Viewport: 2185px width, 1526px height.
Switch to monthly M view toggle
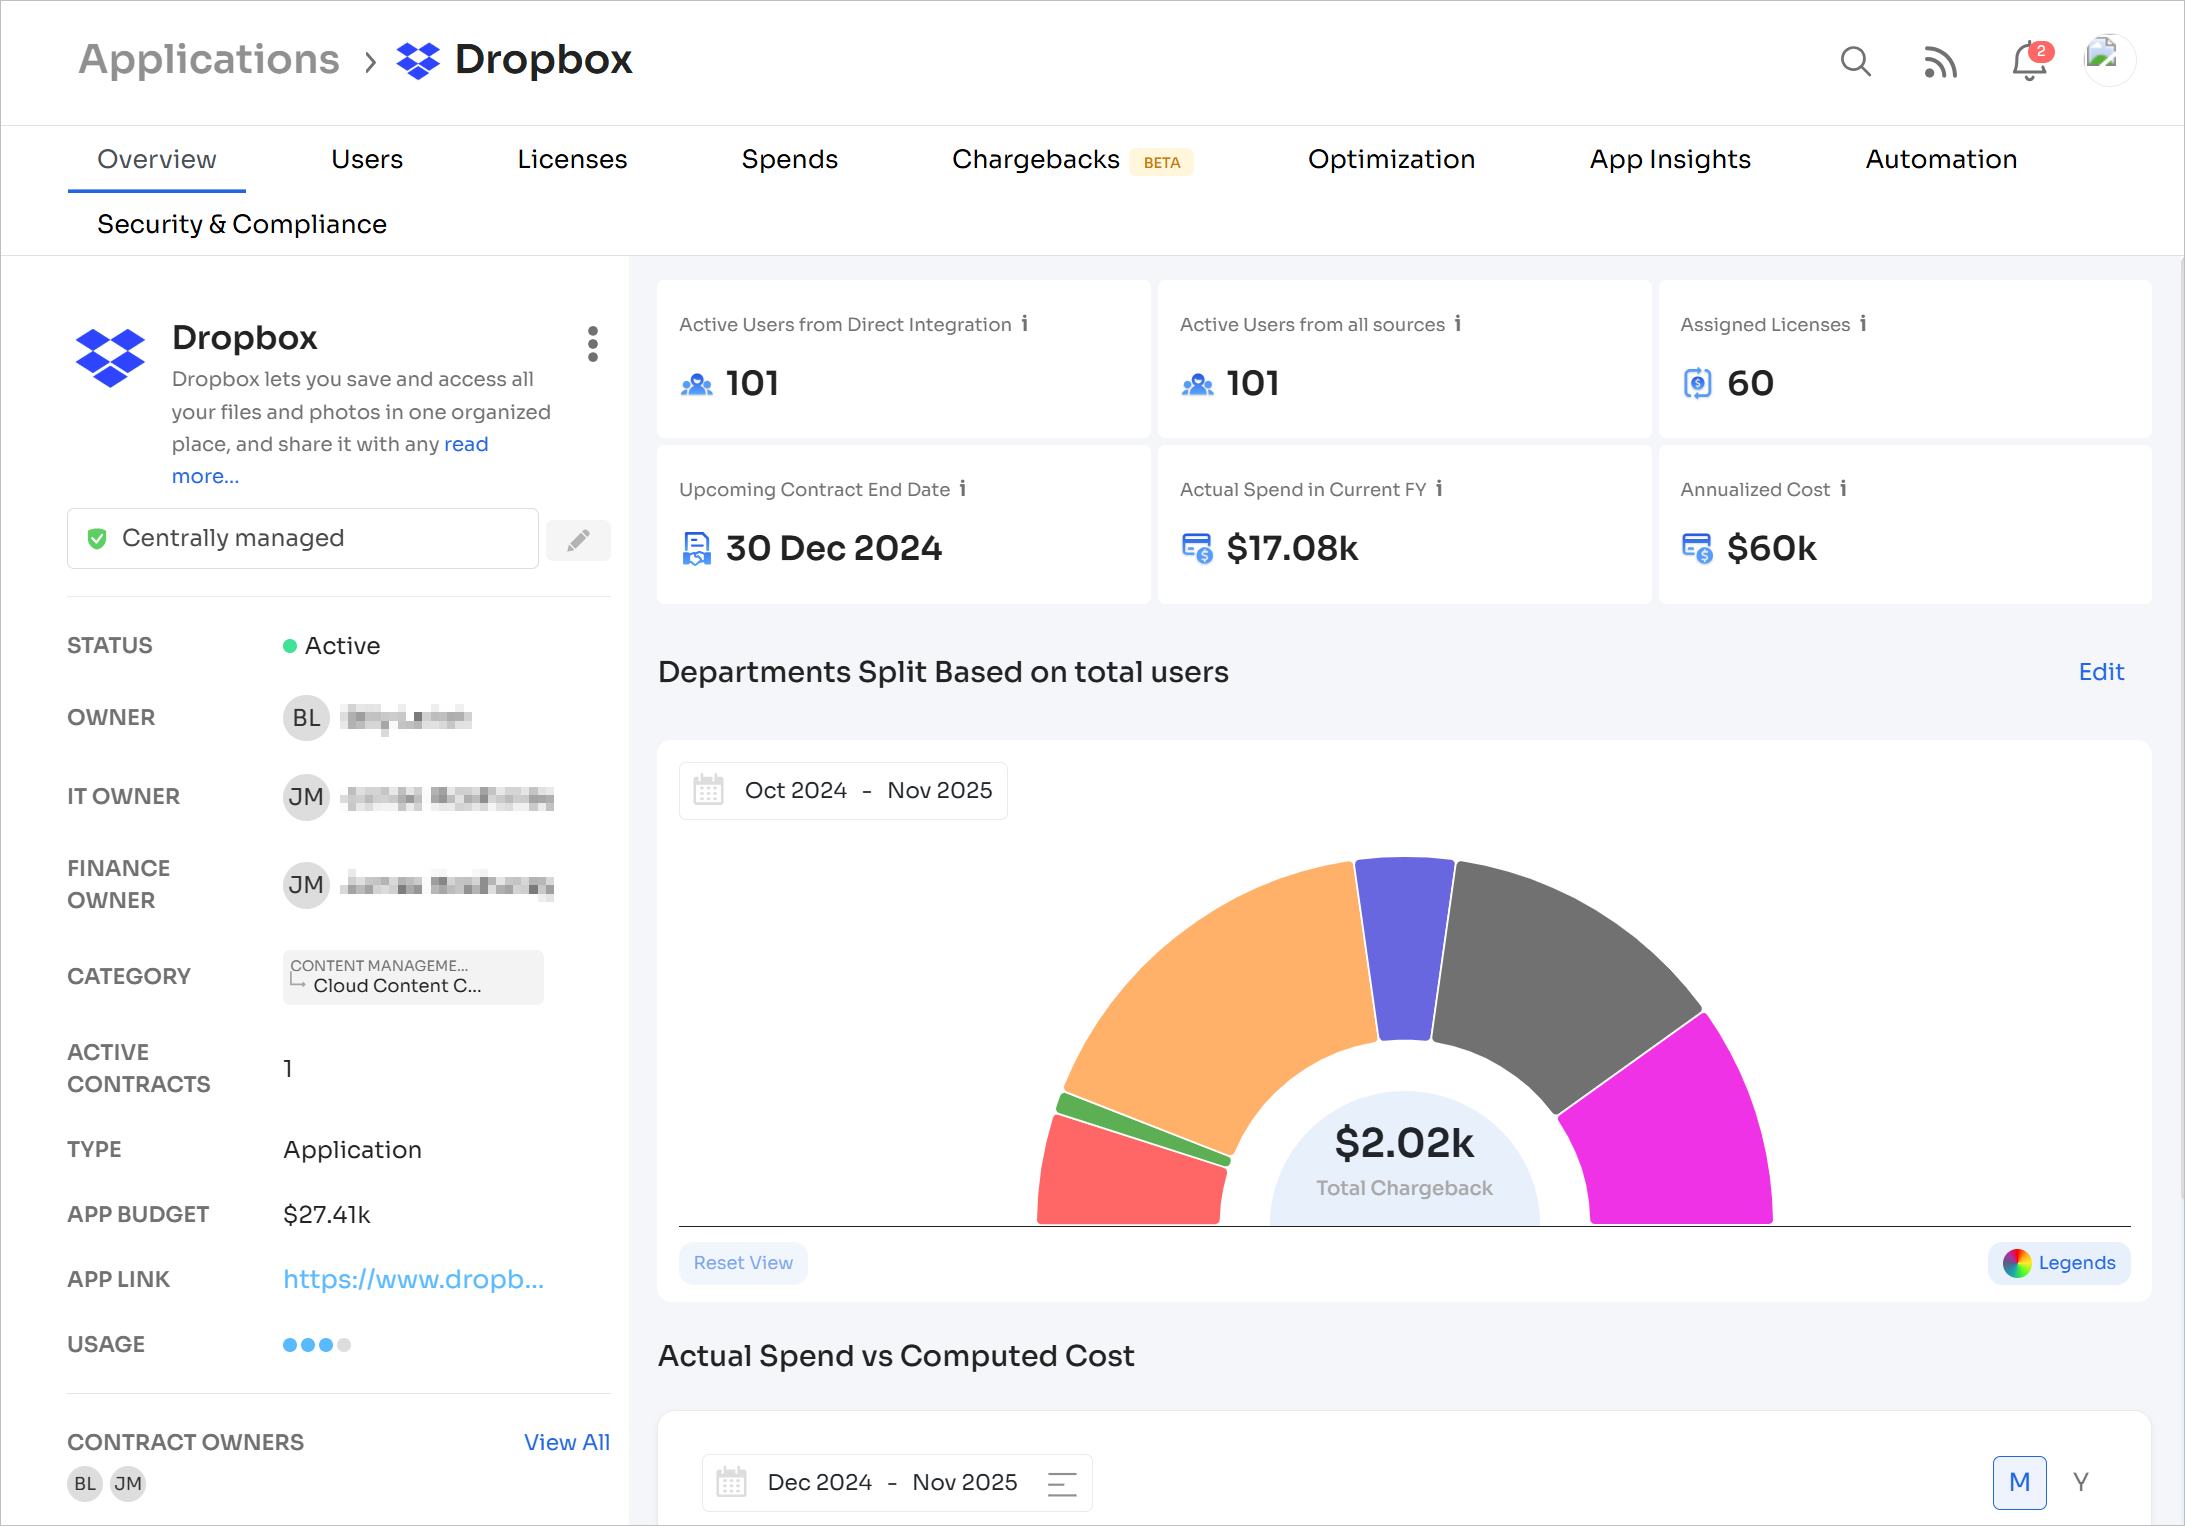[x=2019, y=1482]
